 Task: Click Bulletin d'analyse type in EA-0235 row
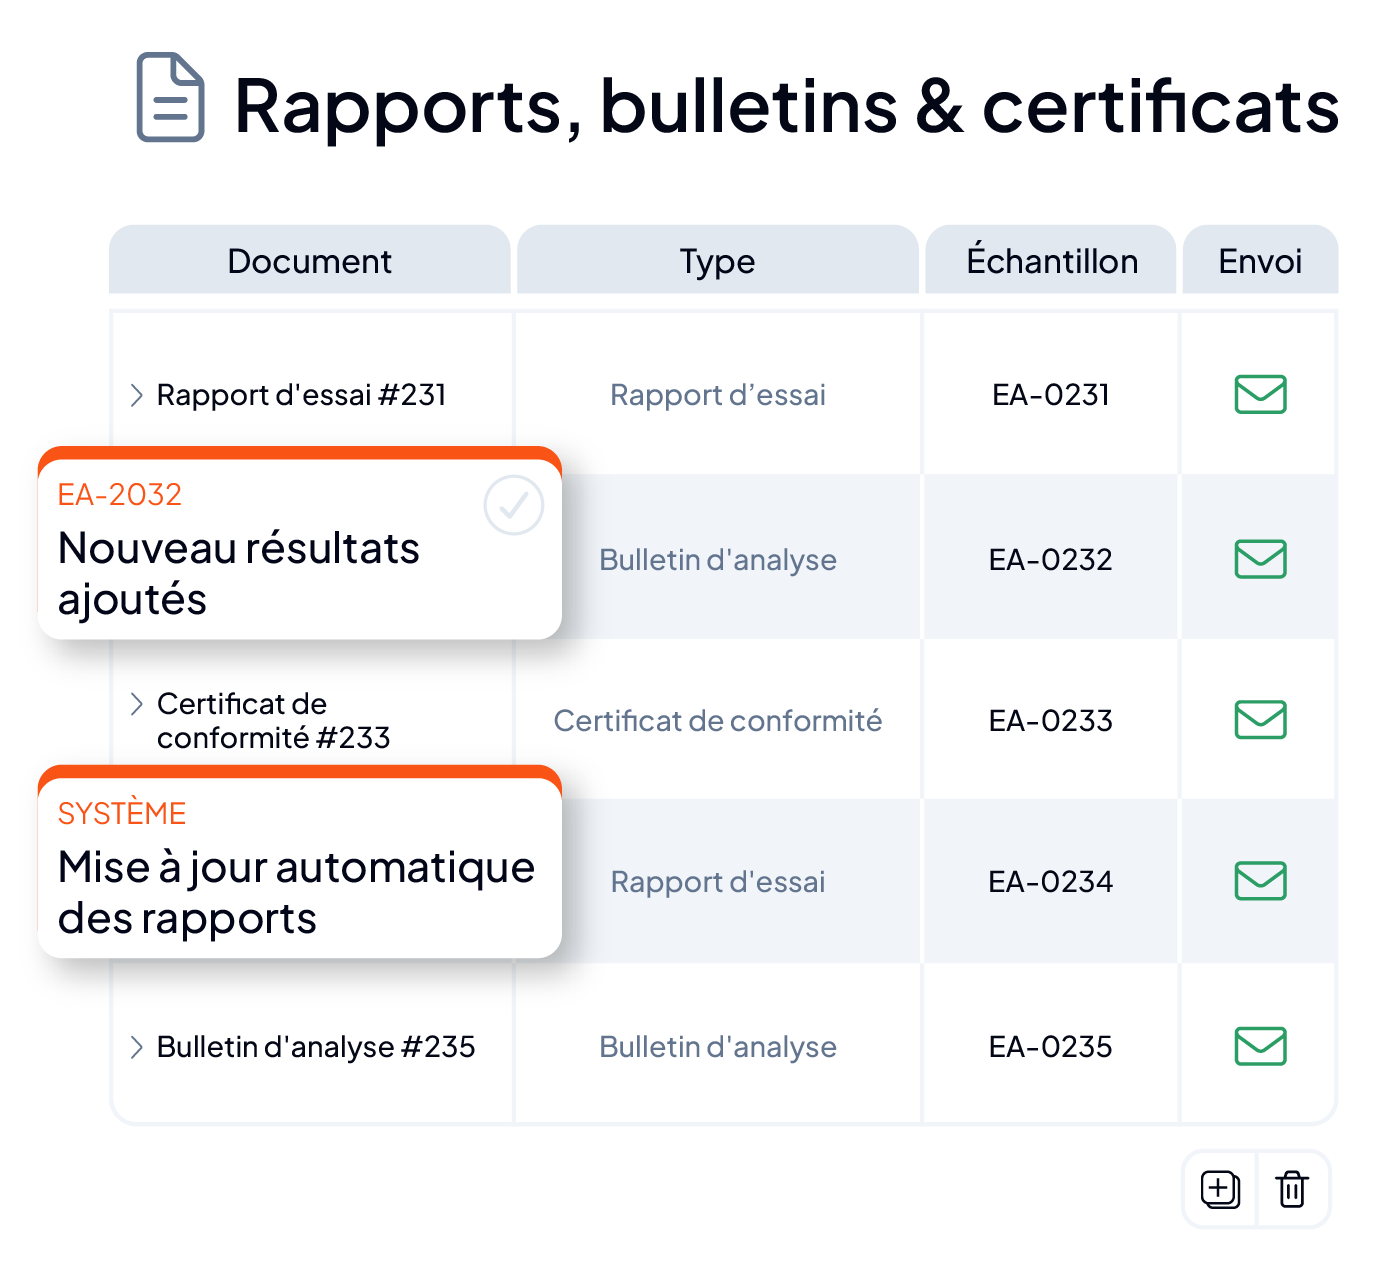pyautogui.click(x=718, y=1047)
